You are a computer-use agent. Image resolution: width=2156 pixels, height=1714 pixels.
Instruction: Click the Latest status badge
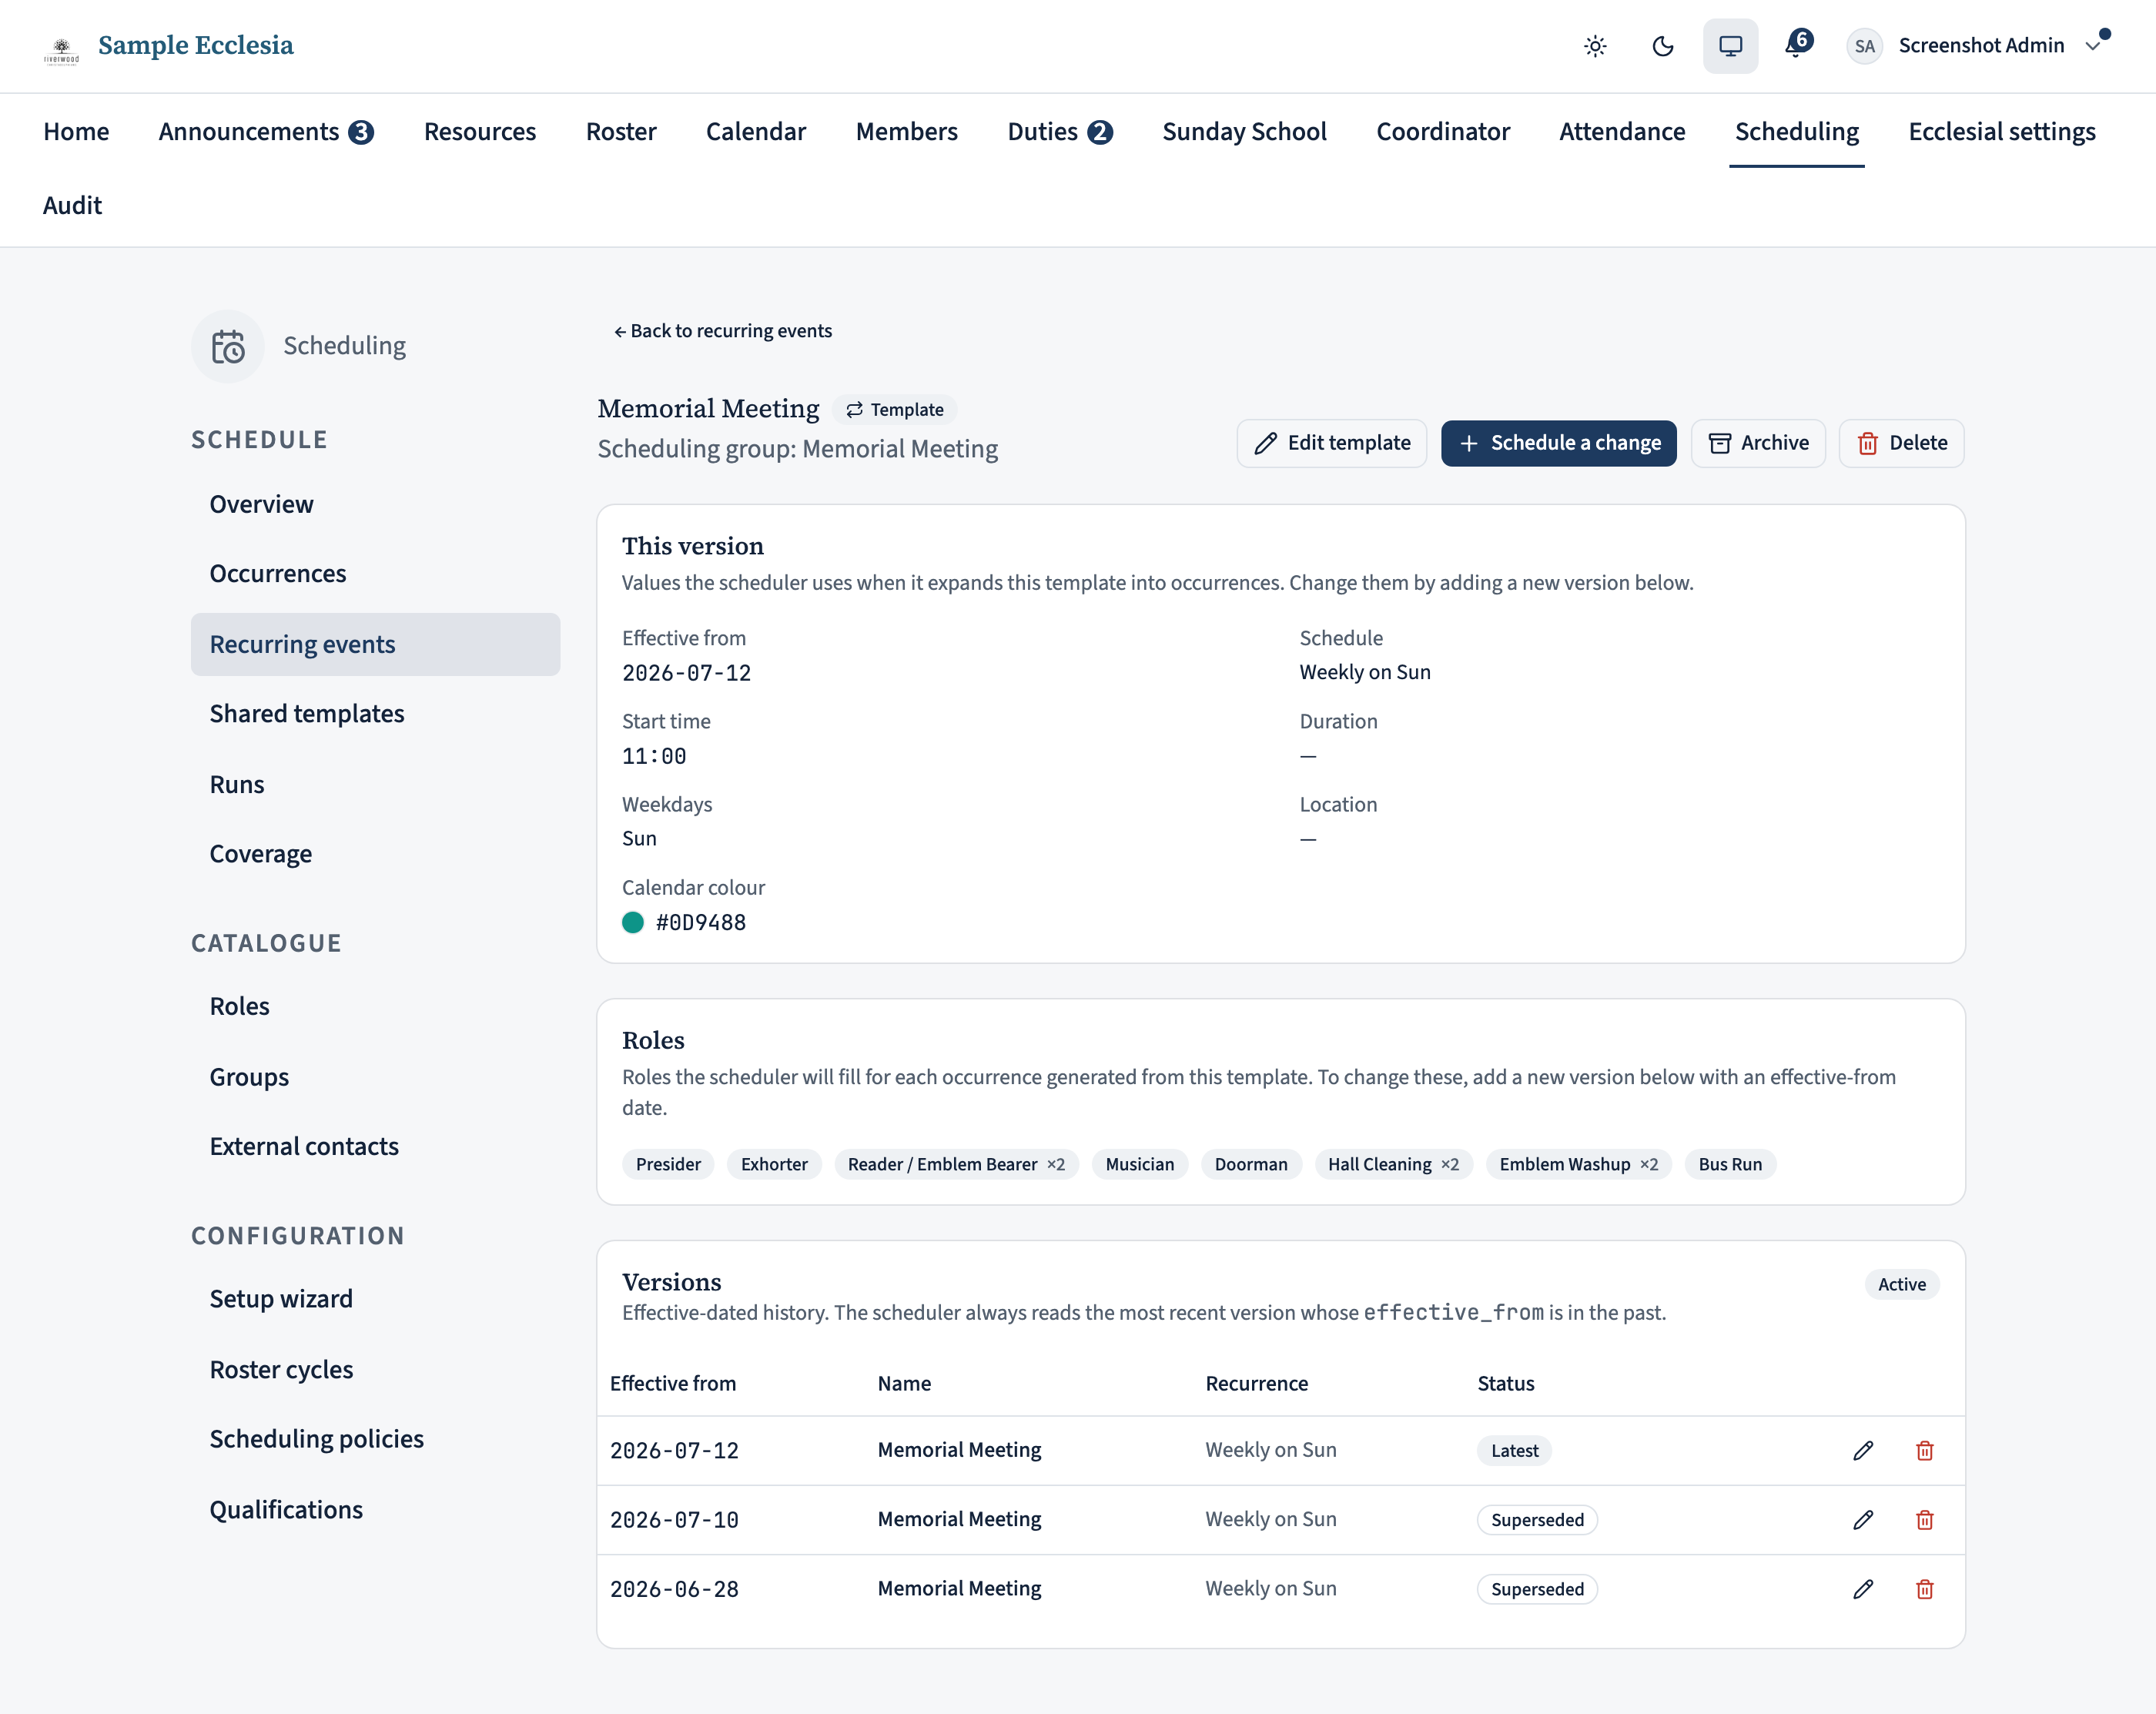(1514, 1451)
